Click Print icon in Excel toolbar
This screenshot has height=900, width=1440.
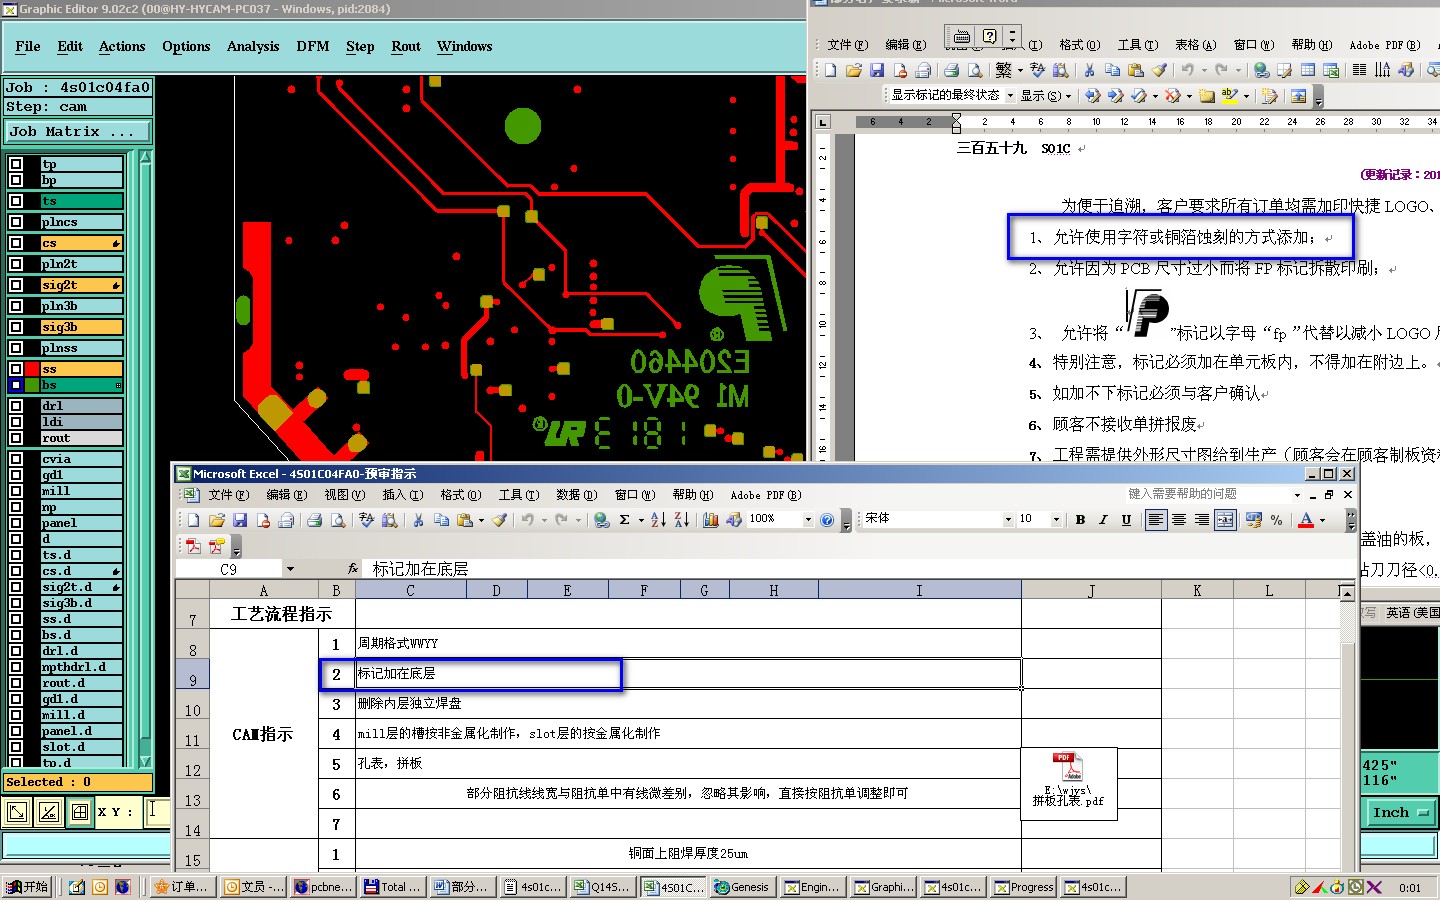coord(314,520)
